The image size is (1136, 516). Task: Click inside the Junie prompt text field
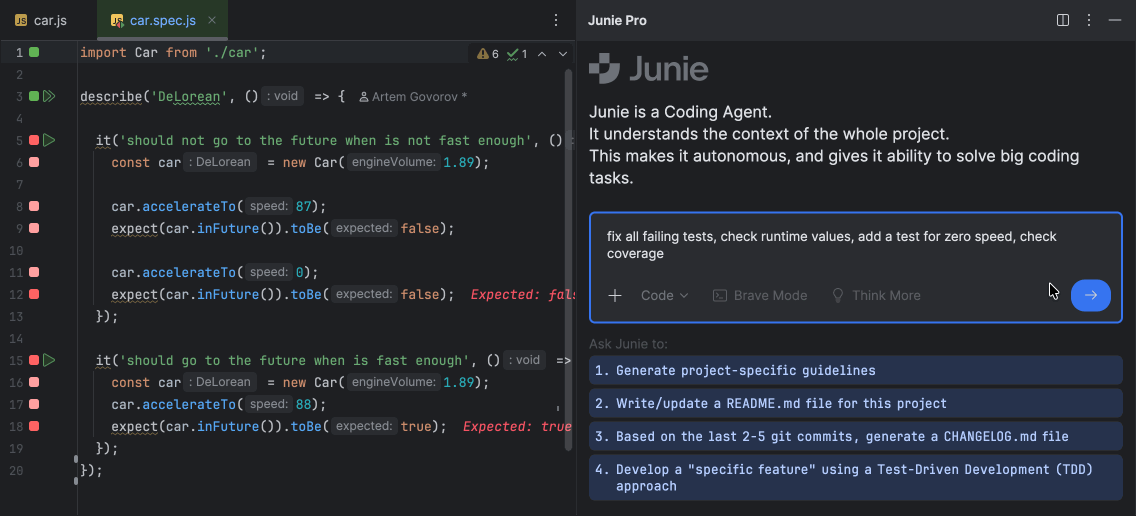click(x=830, y=245)
